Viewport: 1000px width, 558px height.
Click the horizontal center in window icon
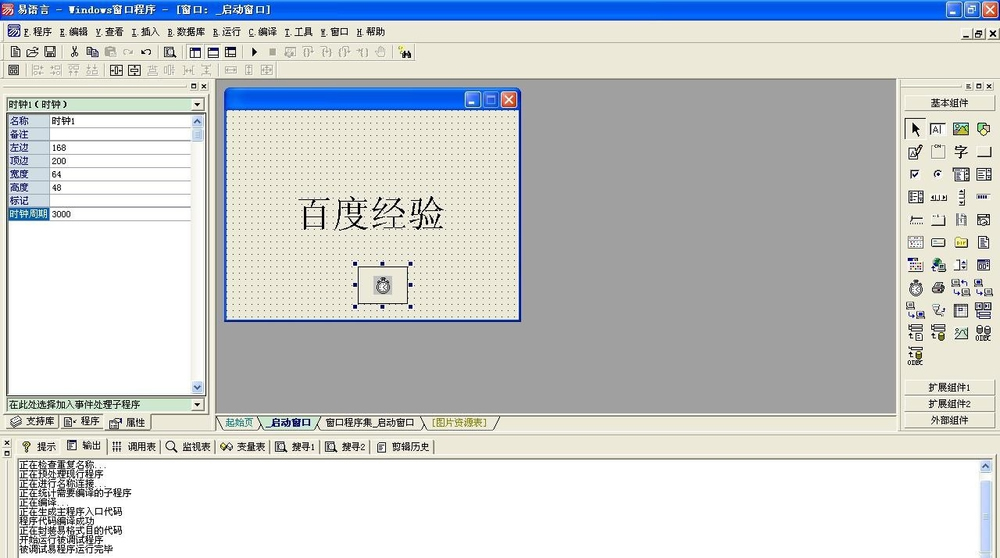[116, 70]
